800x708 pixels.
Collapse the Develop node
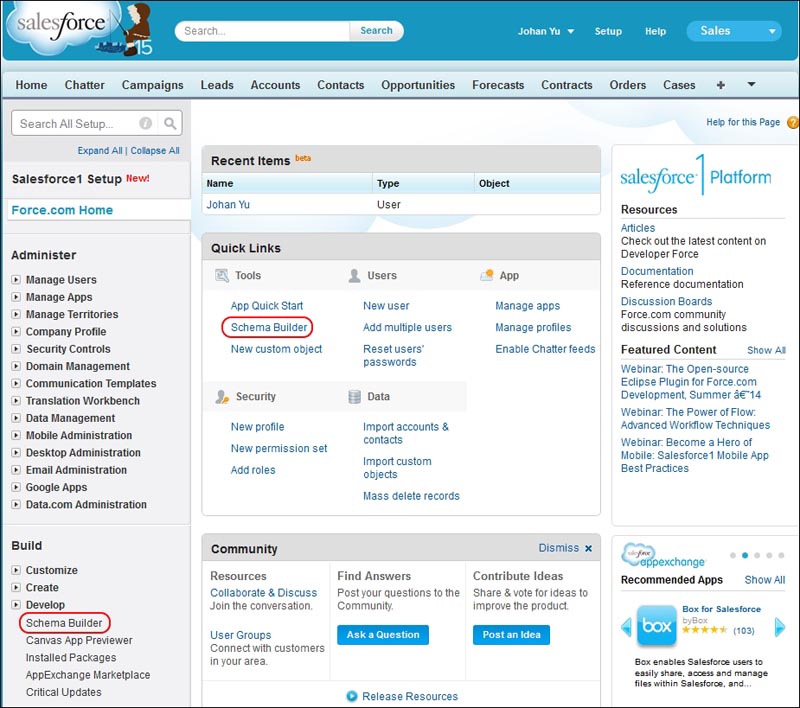(x=16, y=604)
